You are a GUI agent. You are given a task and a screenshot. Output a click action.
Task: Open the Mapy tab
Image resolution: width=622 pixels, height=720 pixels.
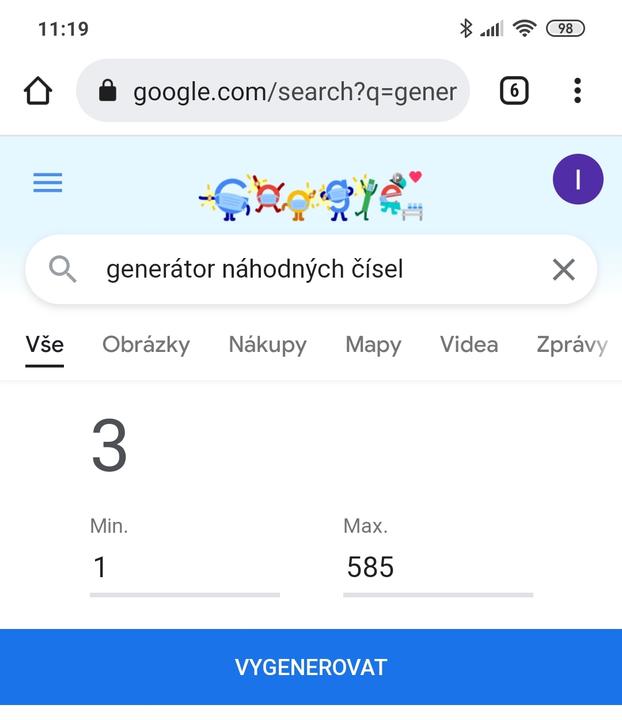click(373, 345)
